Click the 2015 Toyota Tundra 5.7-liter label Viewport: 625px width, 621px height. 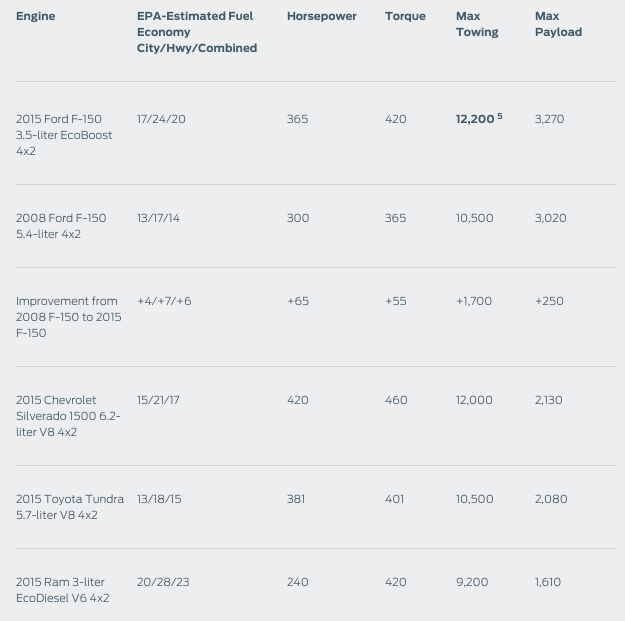click(69, 507)
